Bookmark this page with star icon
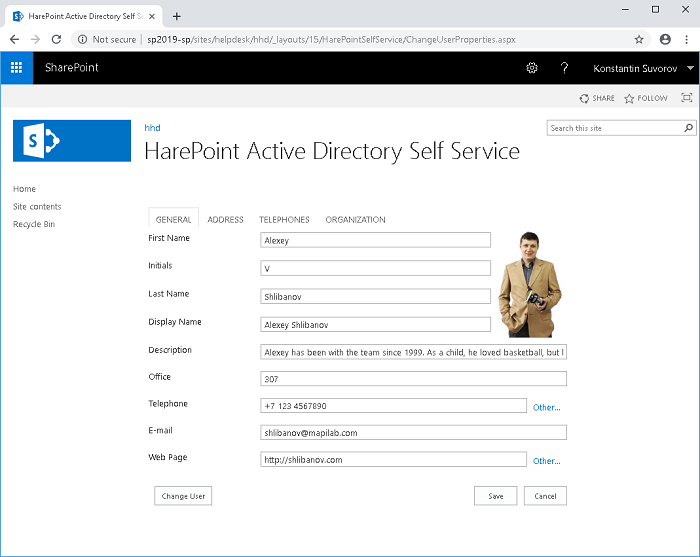 639,39
